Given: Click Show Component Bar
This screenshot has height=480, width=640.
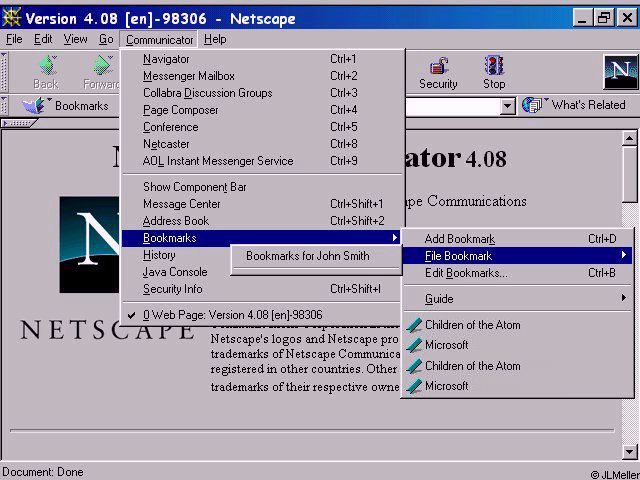Looking at the screenshot, I should pyautogui.click(x=261, y=187).
